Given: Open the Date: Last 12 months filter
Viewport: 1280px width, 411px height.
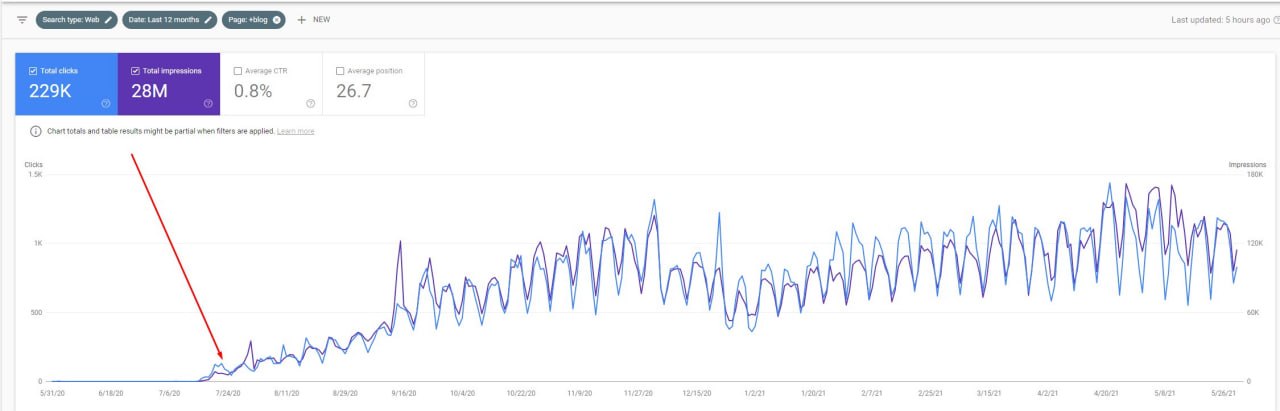Looking at the screenshot, I should tap(163, 20).
